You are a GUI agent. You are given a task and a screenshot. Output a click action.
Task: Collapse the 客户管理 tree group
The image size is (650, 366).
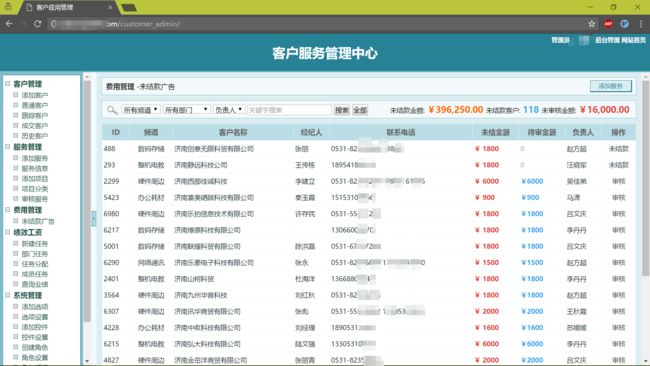[x=7, y=84]
